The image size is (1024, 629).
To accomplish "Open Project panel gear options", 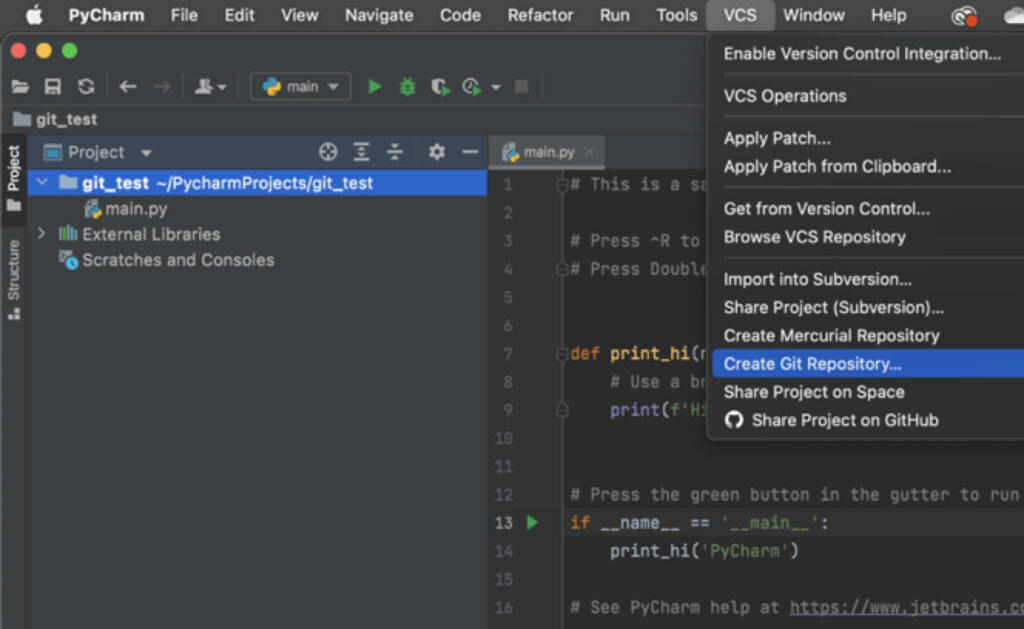I will pos(436,152).
